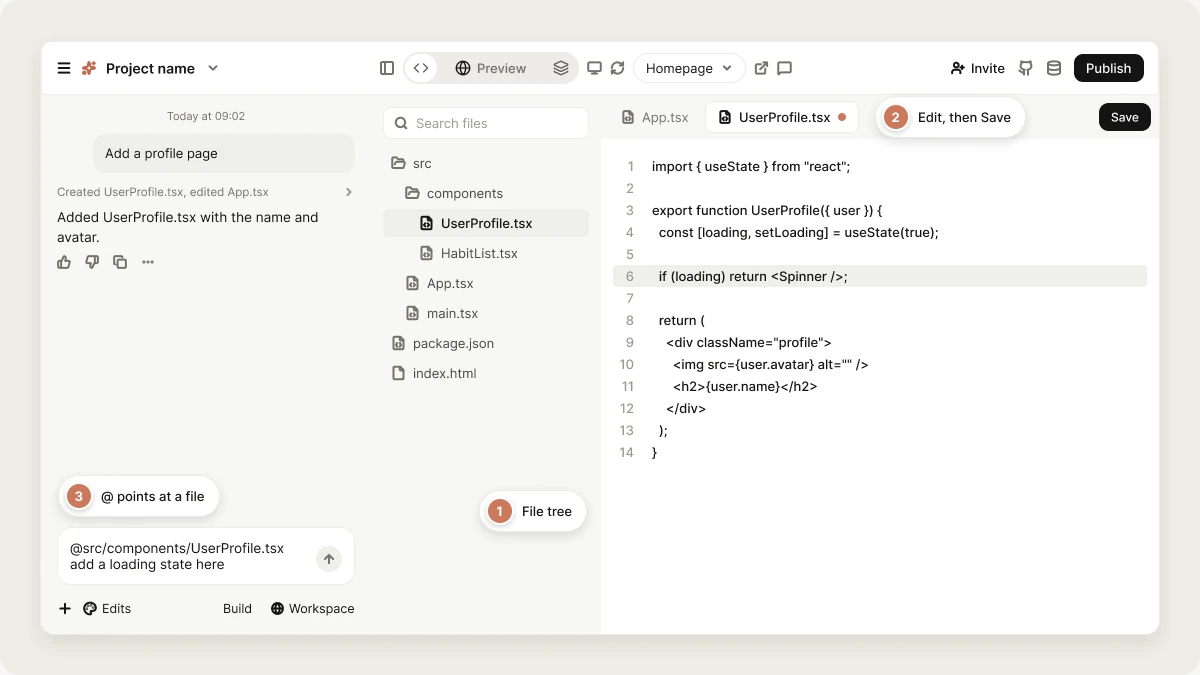Publish the project
The image size is (1200, 675).
tap(1108, 68)
